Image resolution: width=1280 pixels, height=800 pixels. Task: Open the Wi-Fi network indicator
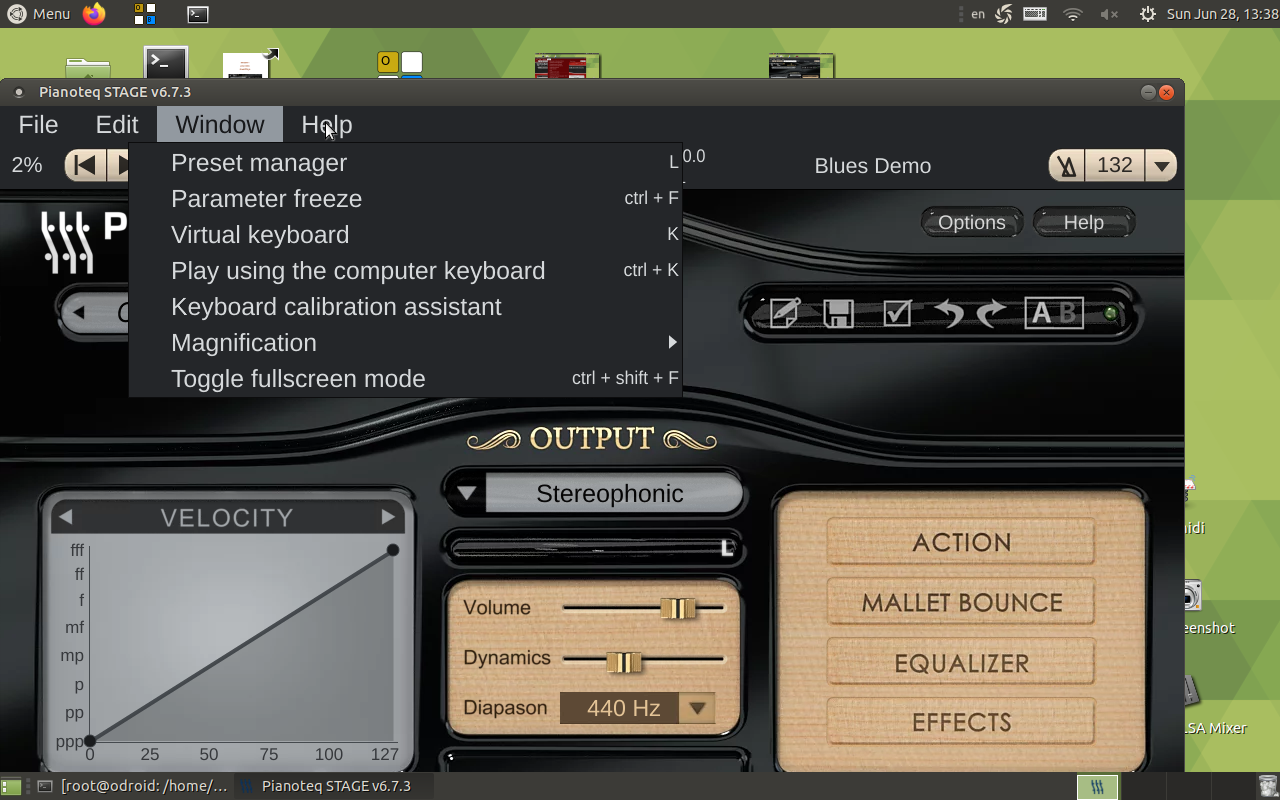click(1073, 14)
